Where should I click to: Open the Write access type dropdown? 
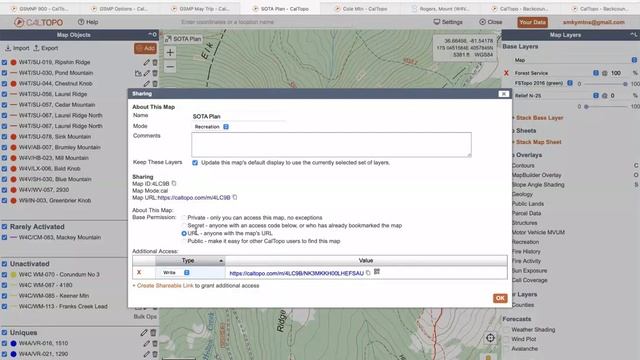pyautogui.click(x=176, y=272)
